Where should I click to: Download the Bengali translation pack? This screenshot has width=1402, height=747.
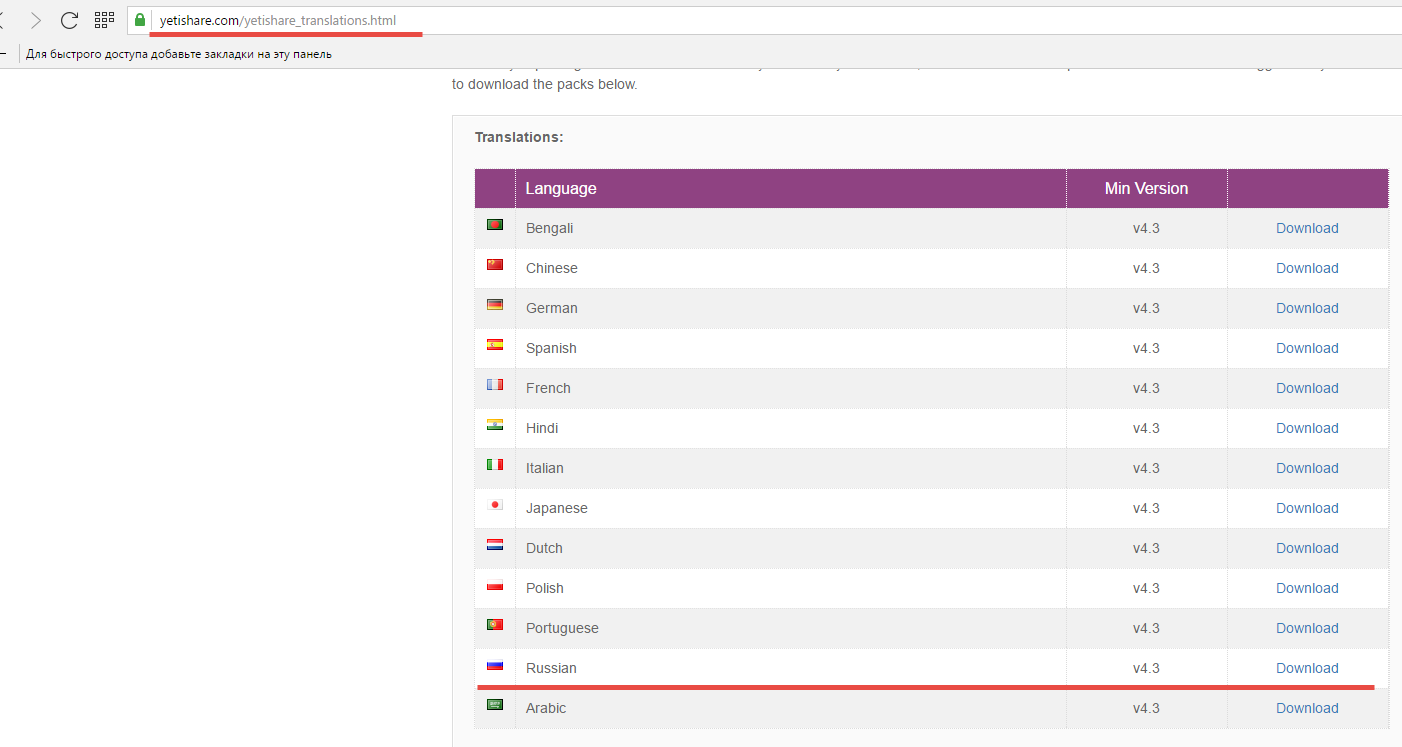(1307, 228)
